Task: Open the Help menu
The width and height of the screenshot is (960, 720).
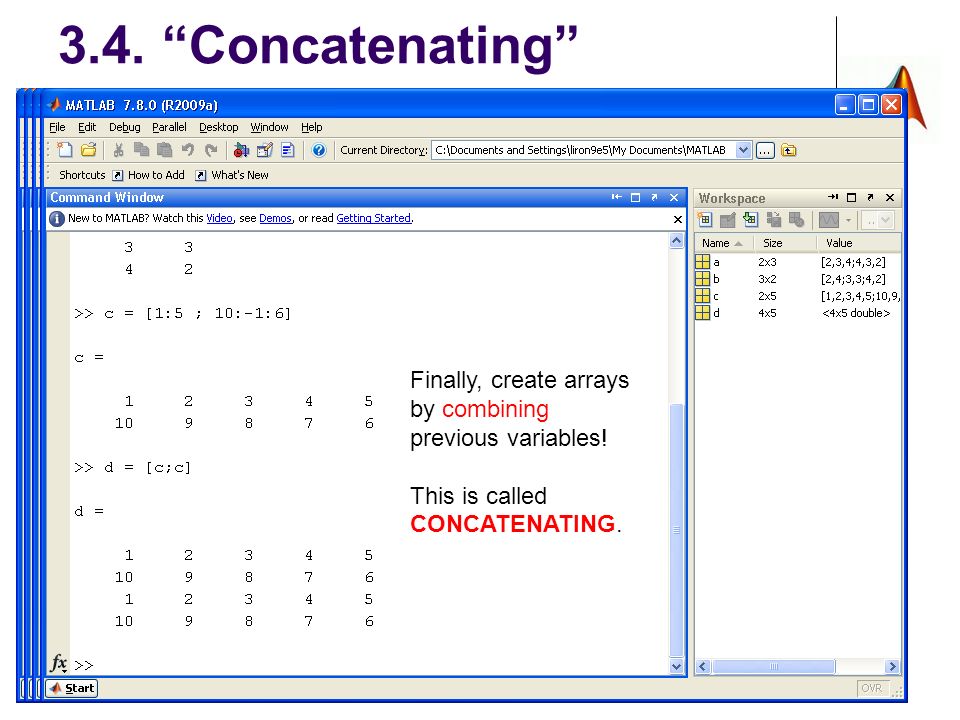Action: point(312,127)
